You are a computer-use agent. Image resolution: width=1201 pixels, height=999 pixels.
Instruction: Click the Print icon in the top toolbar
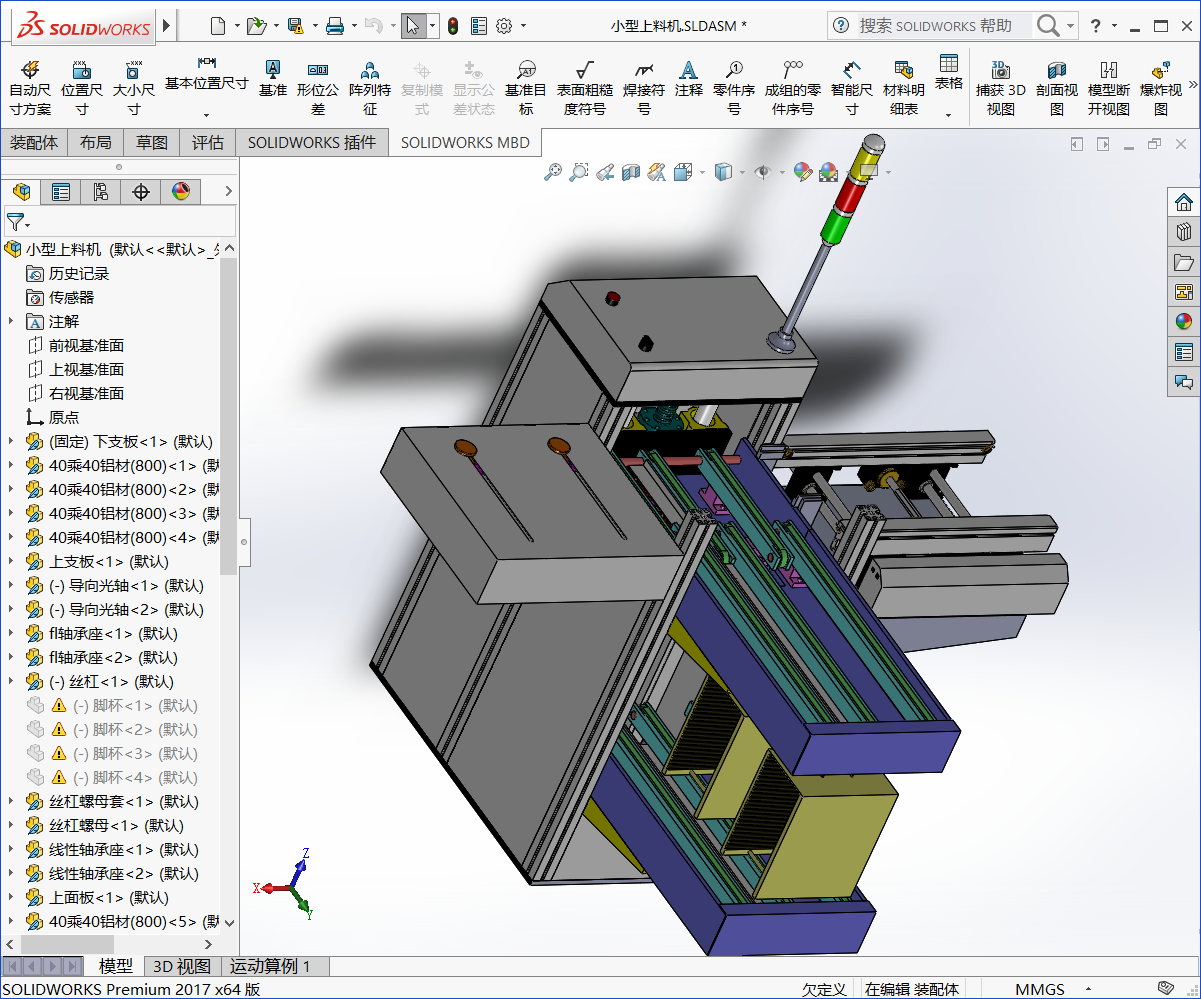(x=335, y=26)
